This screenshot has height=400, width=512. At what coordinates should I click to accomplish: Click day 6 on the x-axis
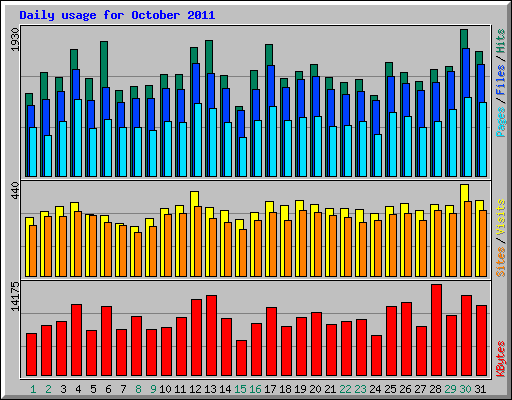coord(108,389)
